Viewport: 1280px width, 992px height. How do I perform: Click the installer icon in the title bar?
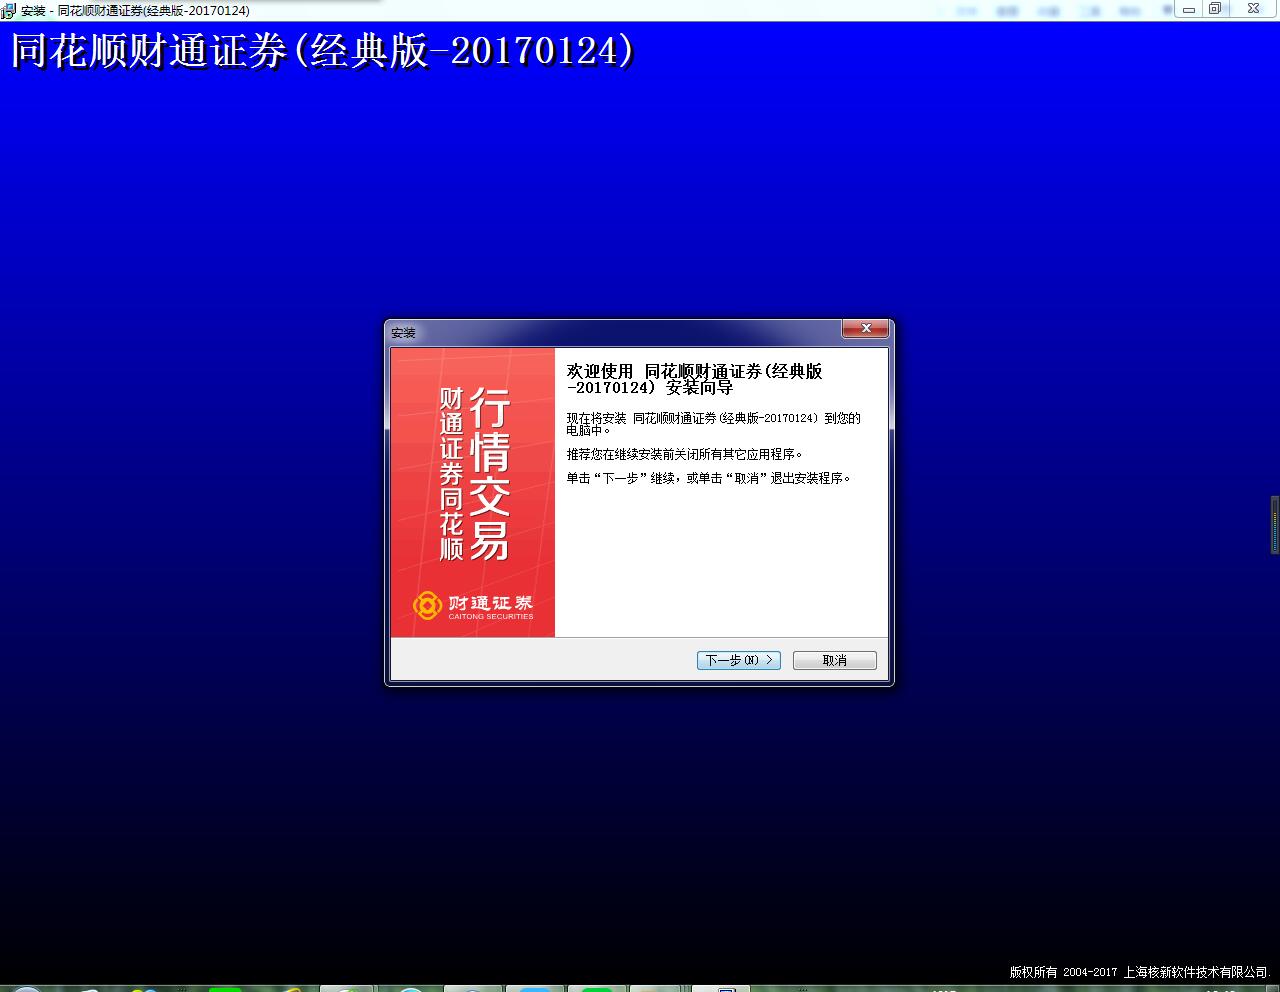pyautogui.click(x=8, y=10)
